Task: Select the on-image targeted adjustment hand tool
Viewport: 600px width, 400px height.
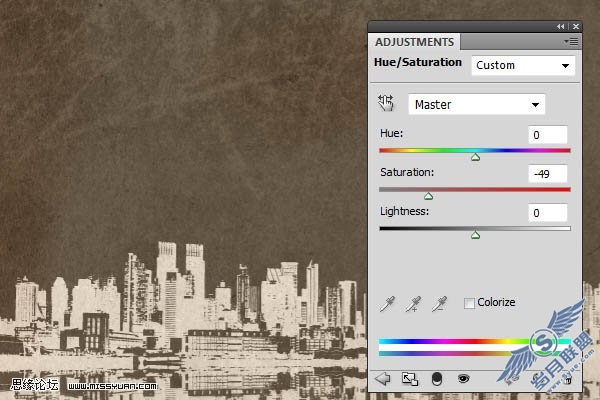Action: click(386, 103)
